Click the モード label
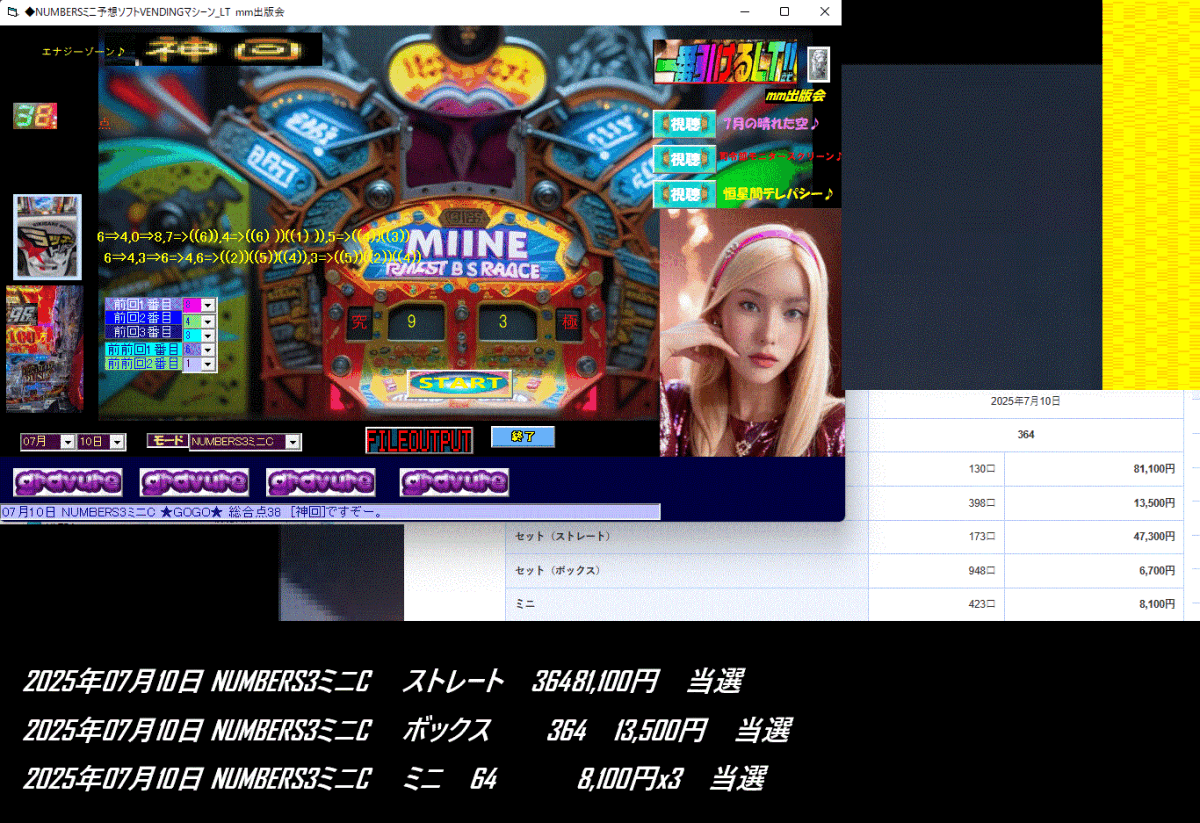 click(166, 440)
